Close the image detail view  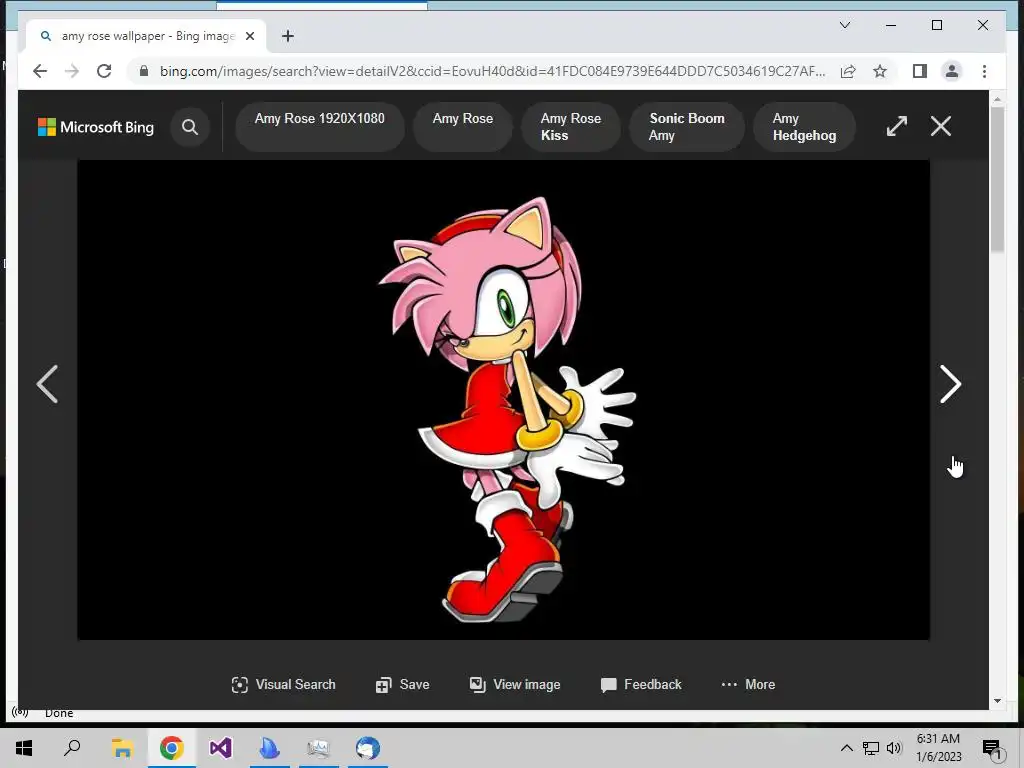point(940,126)
